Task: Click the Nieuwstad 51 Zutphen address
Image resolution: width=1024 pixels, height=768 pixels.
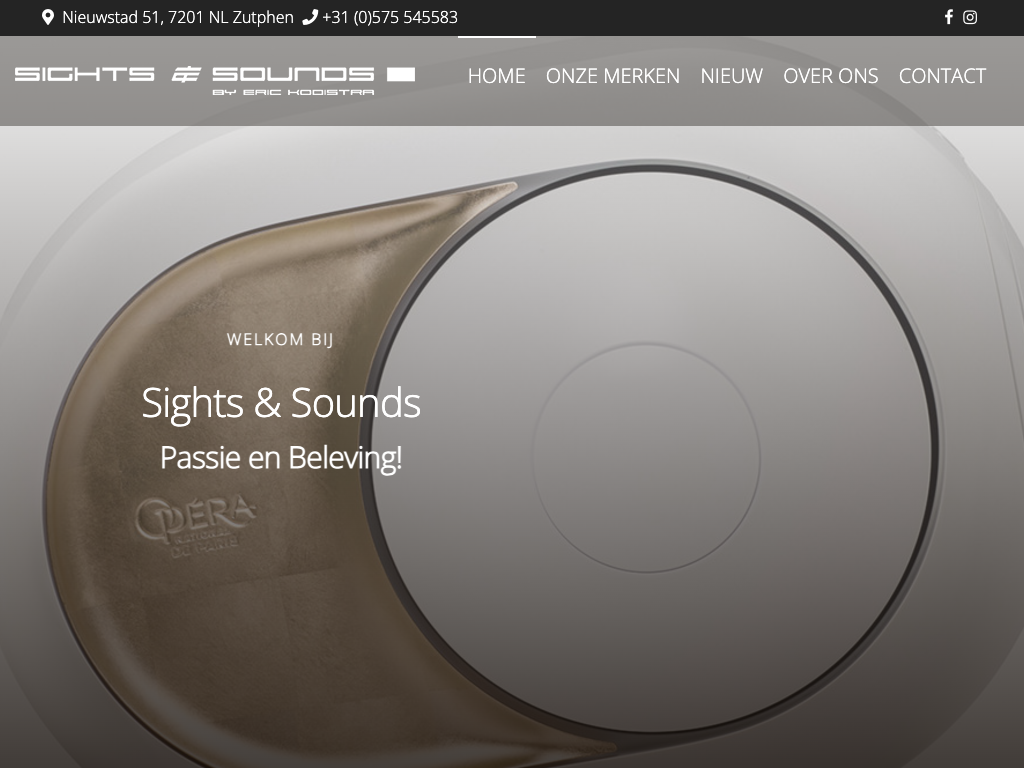Action: tap(178, 17)
